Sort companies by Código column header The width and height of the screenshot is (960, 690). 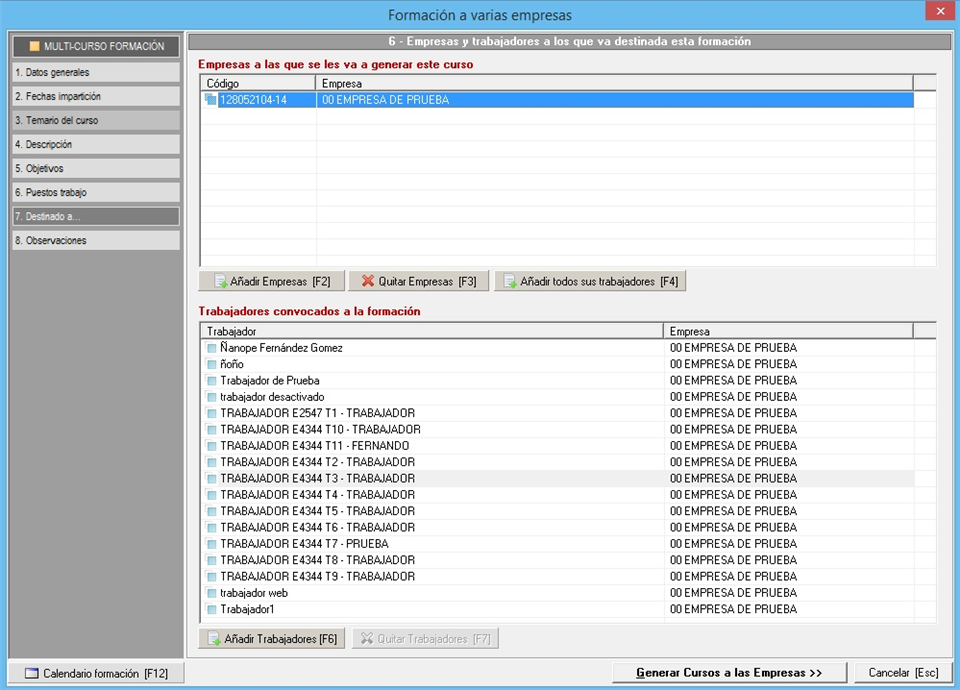(257, 84)
